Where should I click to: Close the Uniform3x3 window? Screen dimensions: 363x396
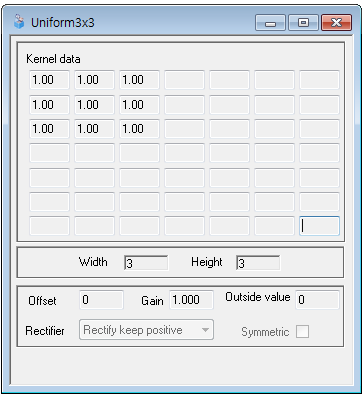point(336,23)
